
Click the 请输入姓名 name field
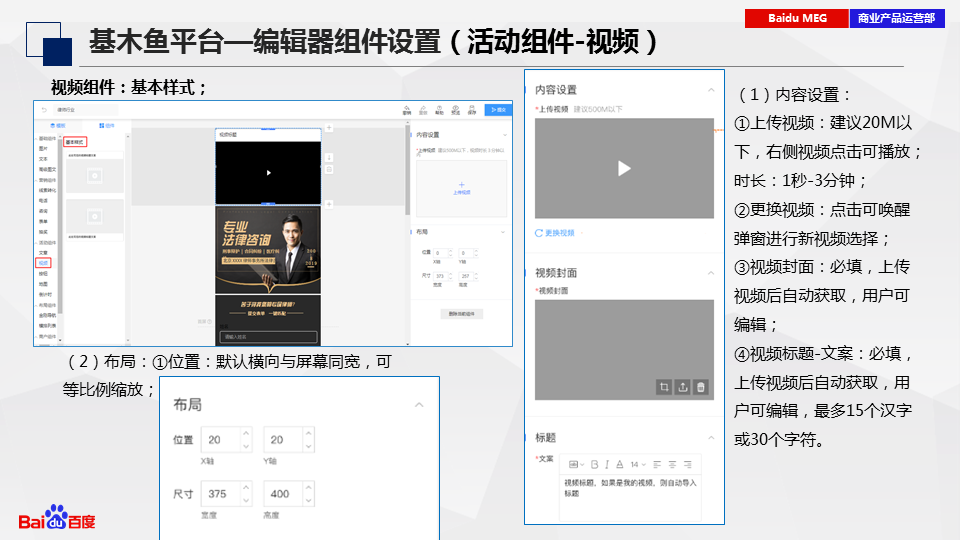pyautogui.click(x=268, y=337)
